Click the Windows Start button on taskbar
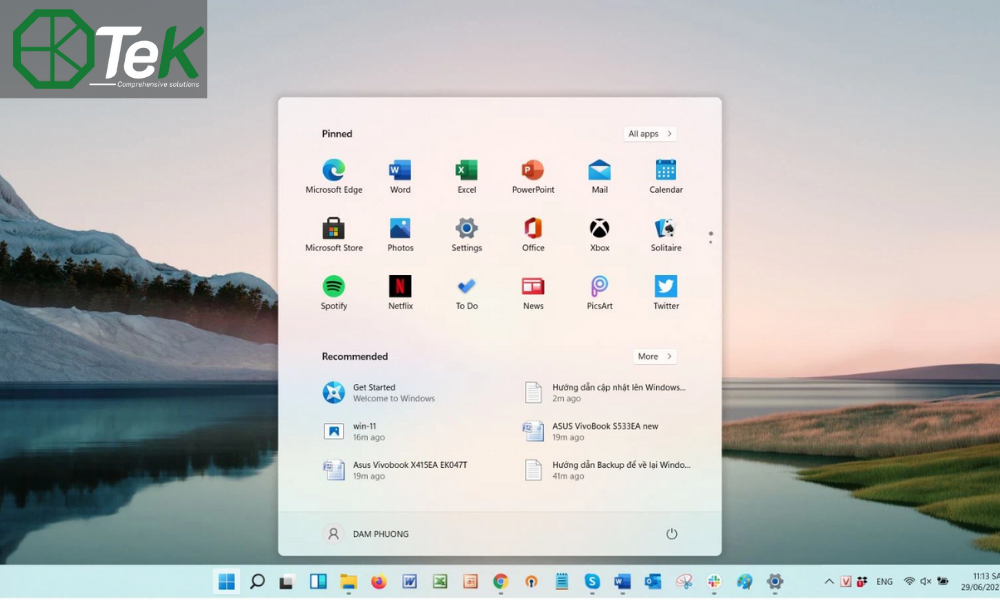This screenshot has height=600, width=1000. 226,581
